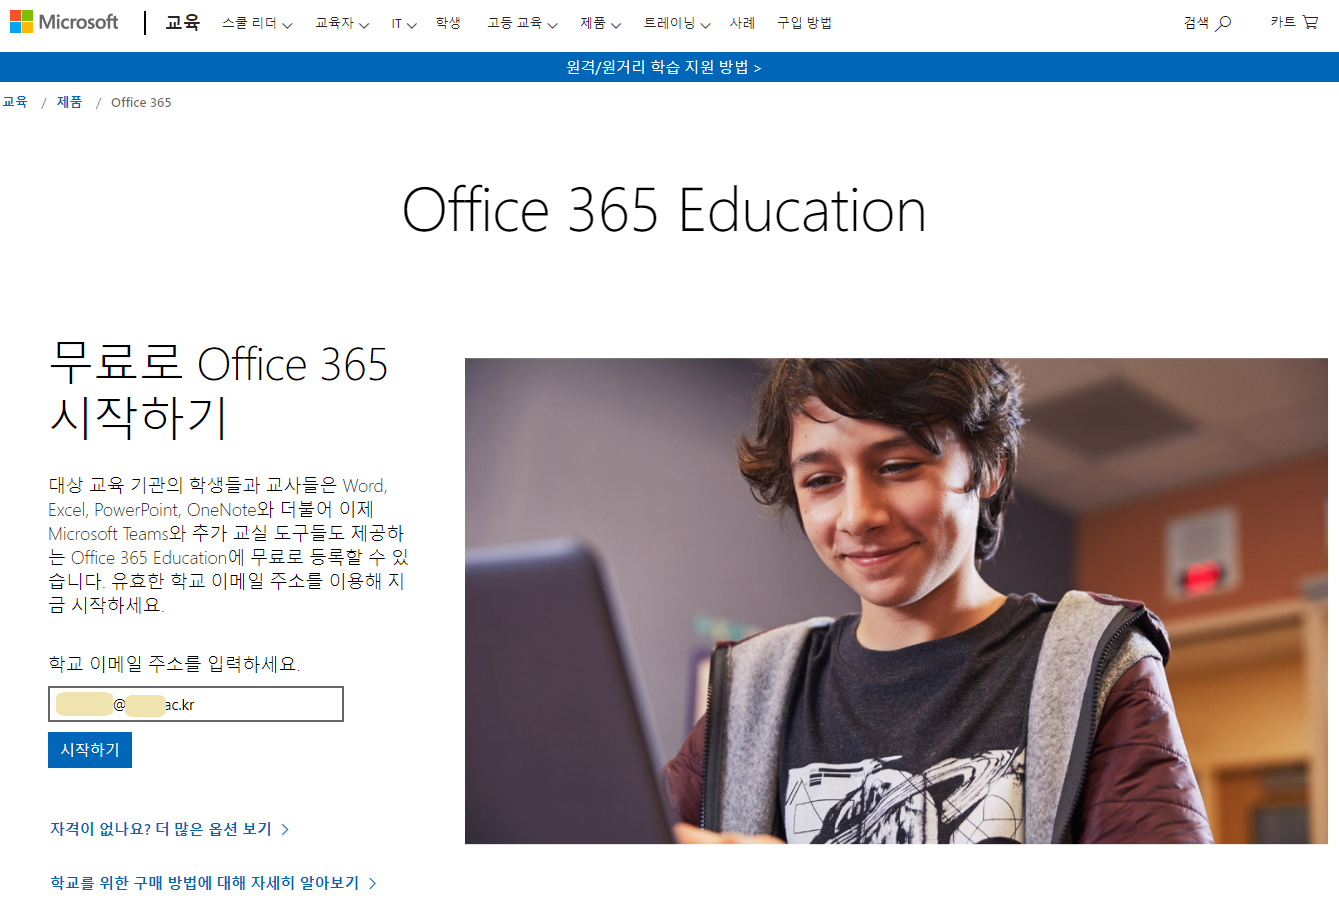Open the 사례 menu item
The image size is (1339, 910).
[x=742, y=23]
